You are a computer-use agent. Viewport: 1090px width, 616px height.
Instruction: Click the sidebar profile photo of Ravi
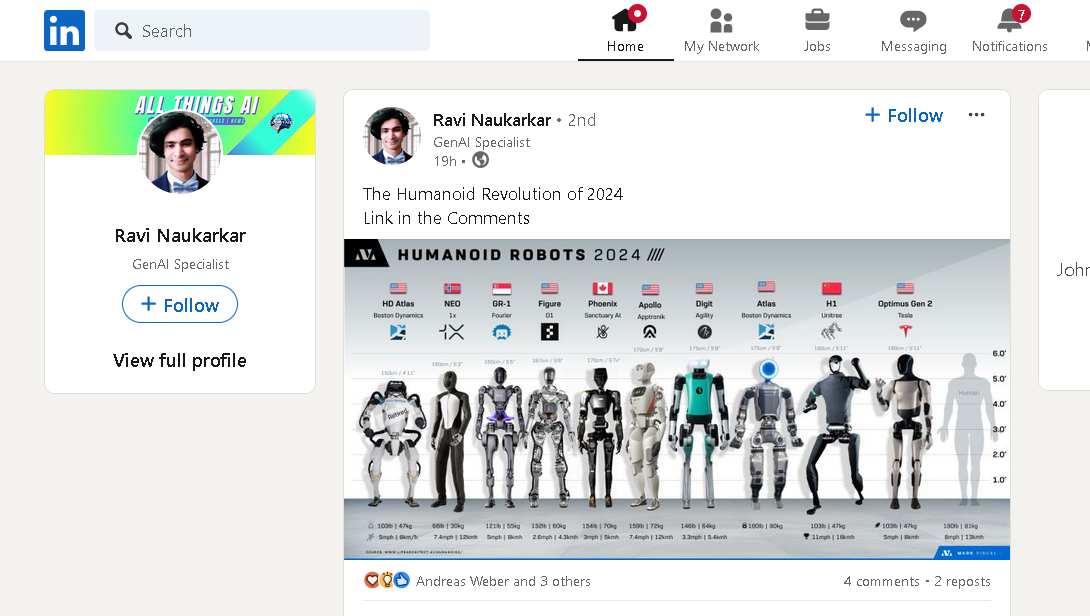[x=180, y=153]
